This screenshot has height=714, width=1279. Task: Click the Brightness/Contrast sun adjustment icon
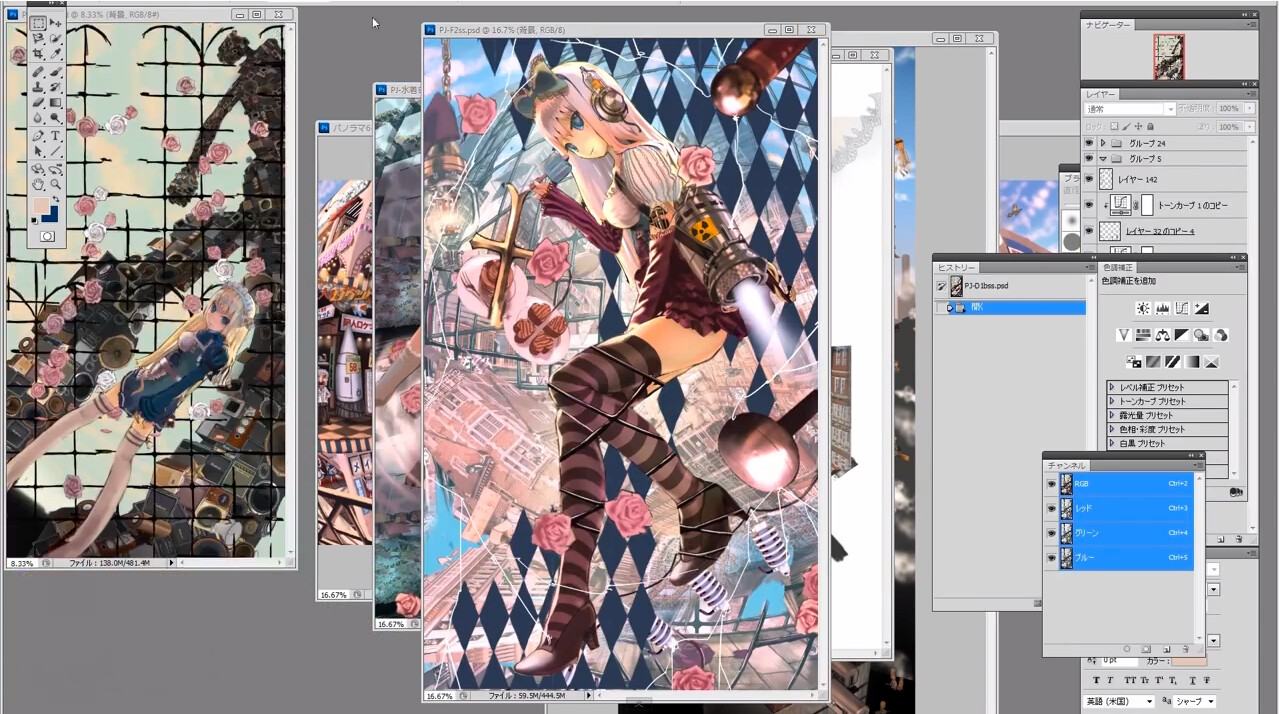point(1143,308)
